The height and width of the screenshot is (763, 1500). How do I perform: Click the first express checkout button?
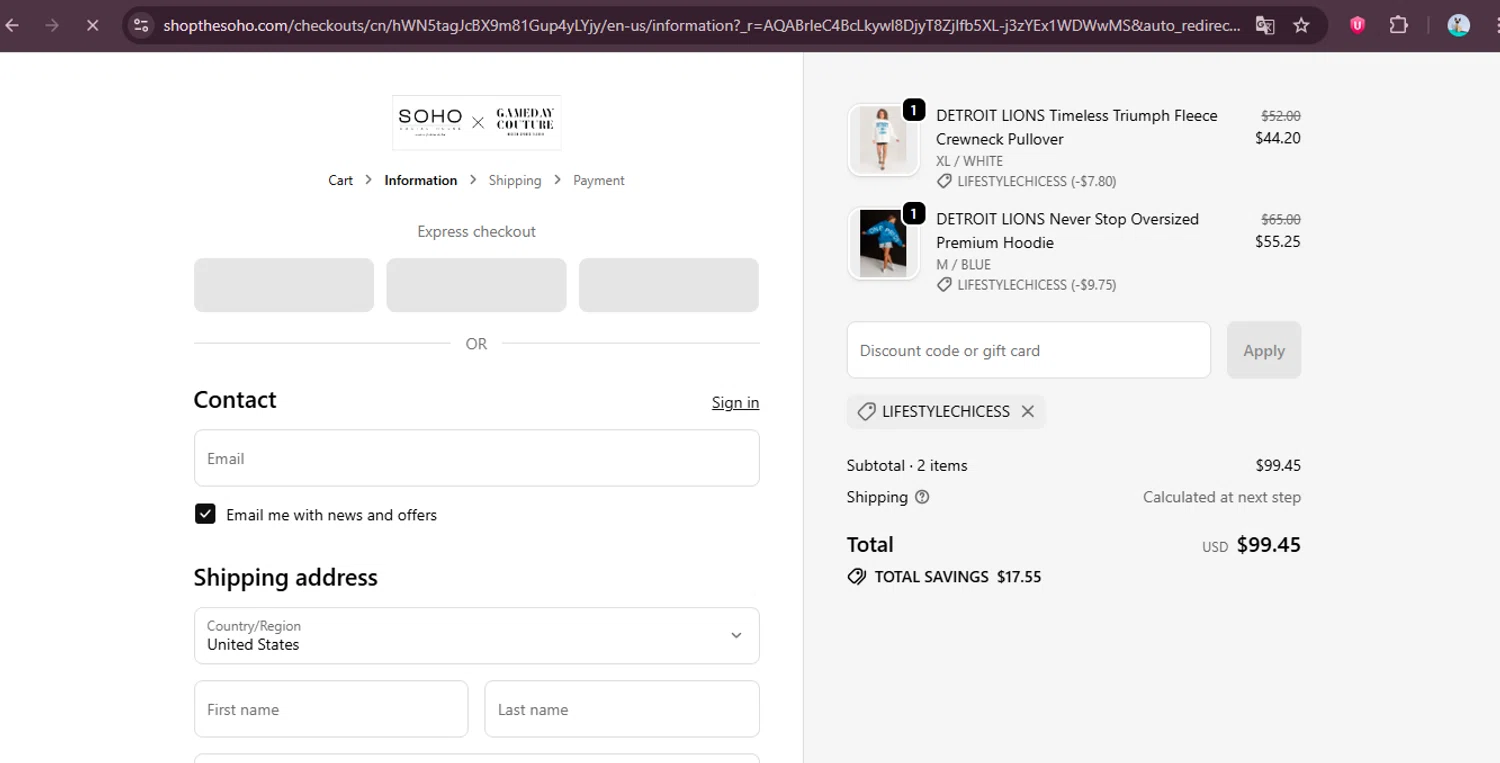point(284,285)
